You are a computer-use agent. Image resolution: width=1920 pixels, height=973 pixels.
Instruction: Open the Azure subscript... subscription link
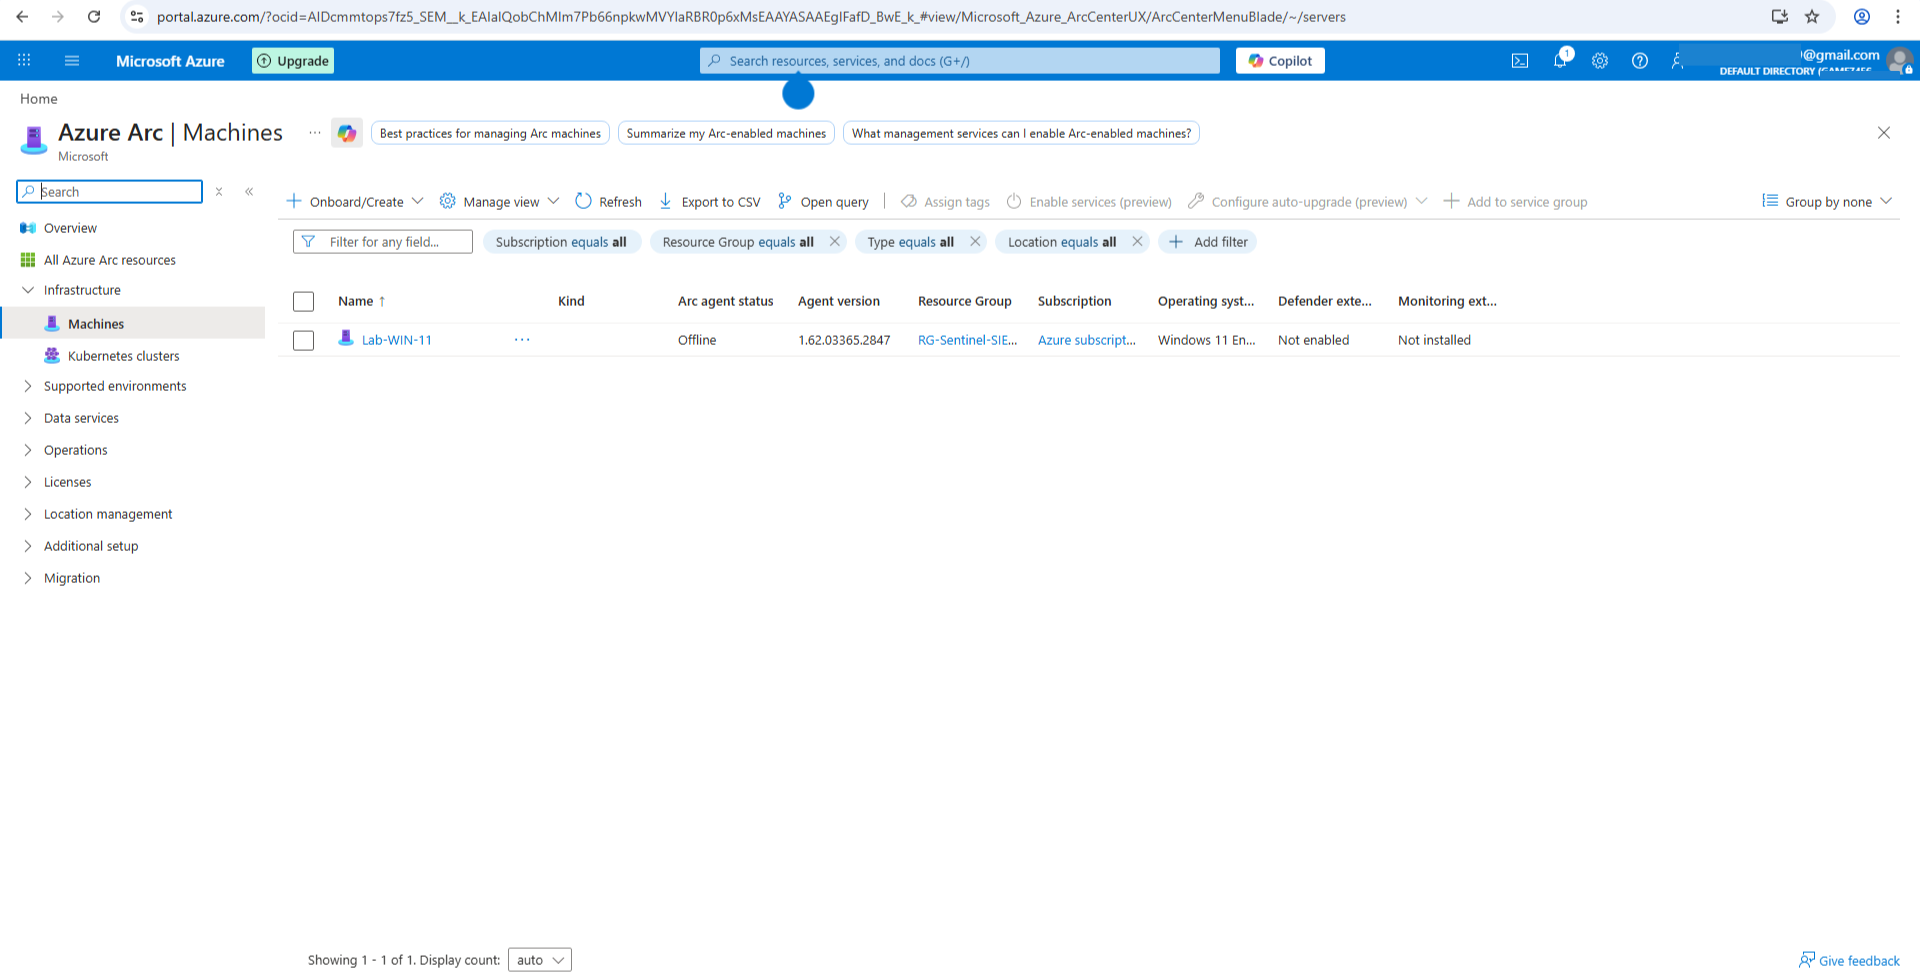tap(1087, 340)
